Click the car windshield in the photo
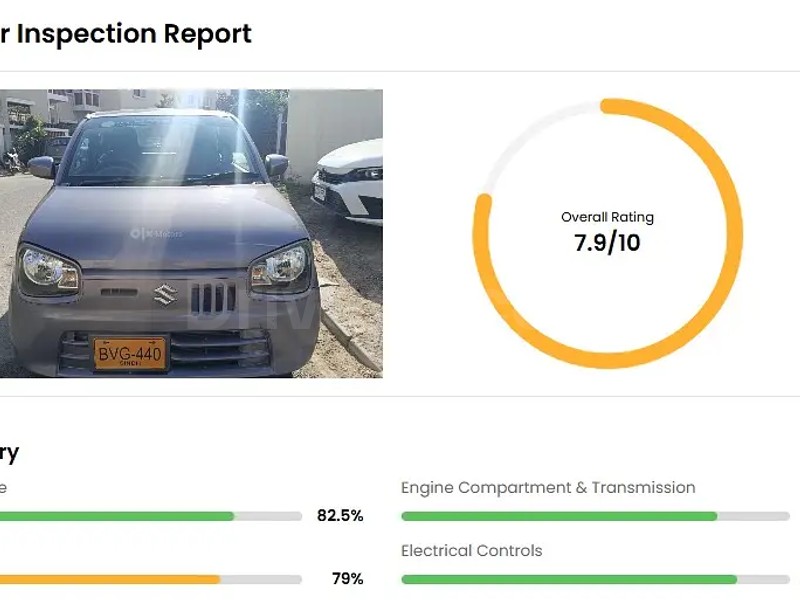 (x=160, y=152)
